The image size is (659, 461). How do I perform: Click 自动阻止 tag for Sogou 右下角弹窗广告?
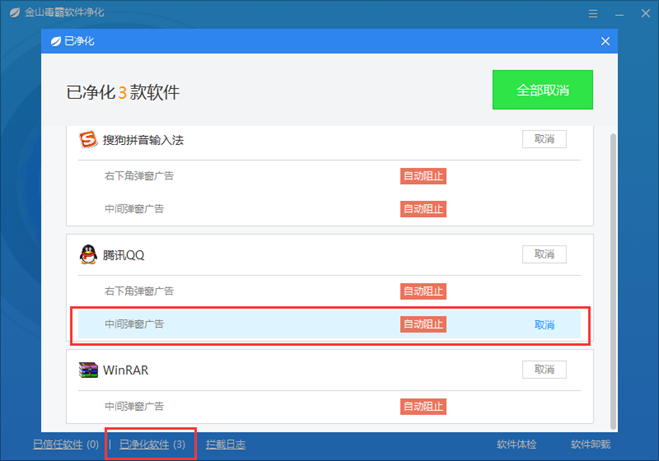tap(423, 176)
